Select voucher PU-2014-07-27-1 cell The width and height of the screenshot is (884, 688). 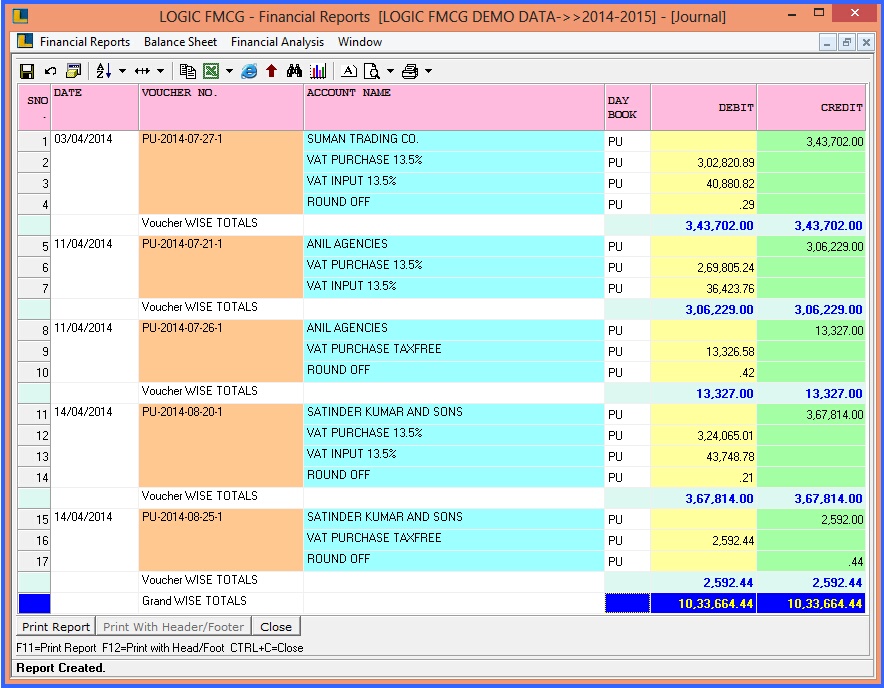point(221,173)
